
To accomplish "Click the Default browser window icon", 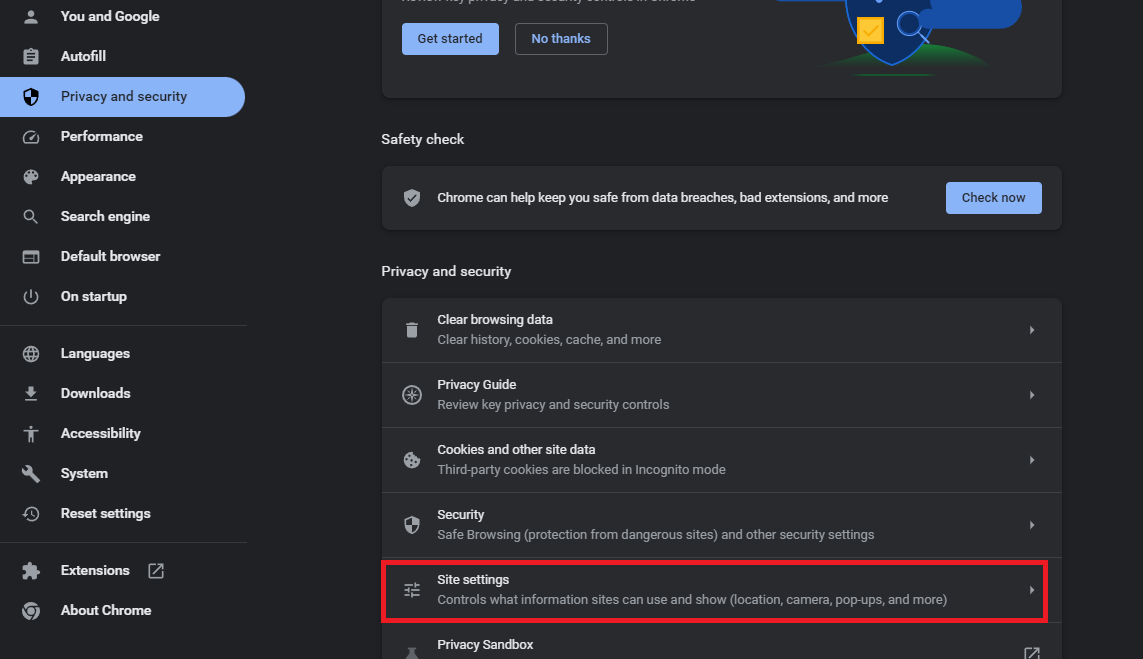I will [x=31, y=257].
